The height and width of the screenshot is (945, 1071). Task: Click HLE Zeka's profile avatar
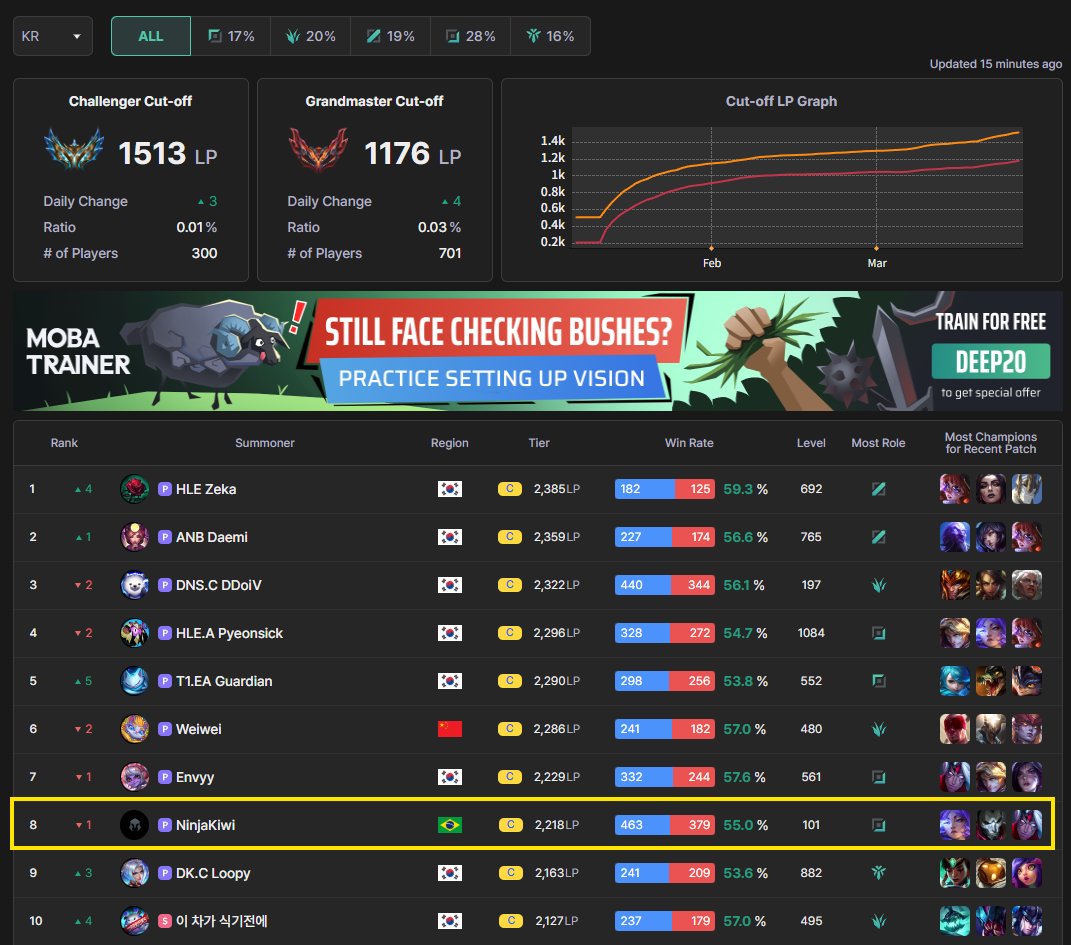coord(135,489)
